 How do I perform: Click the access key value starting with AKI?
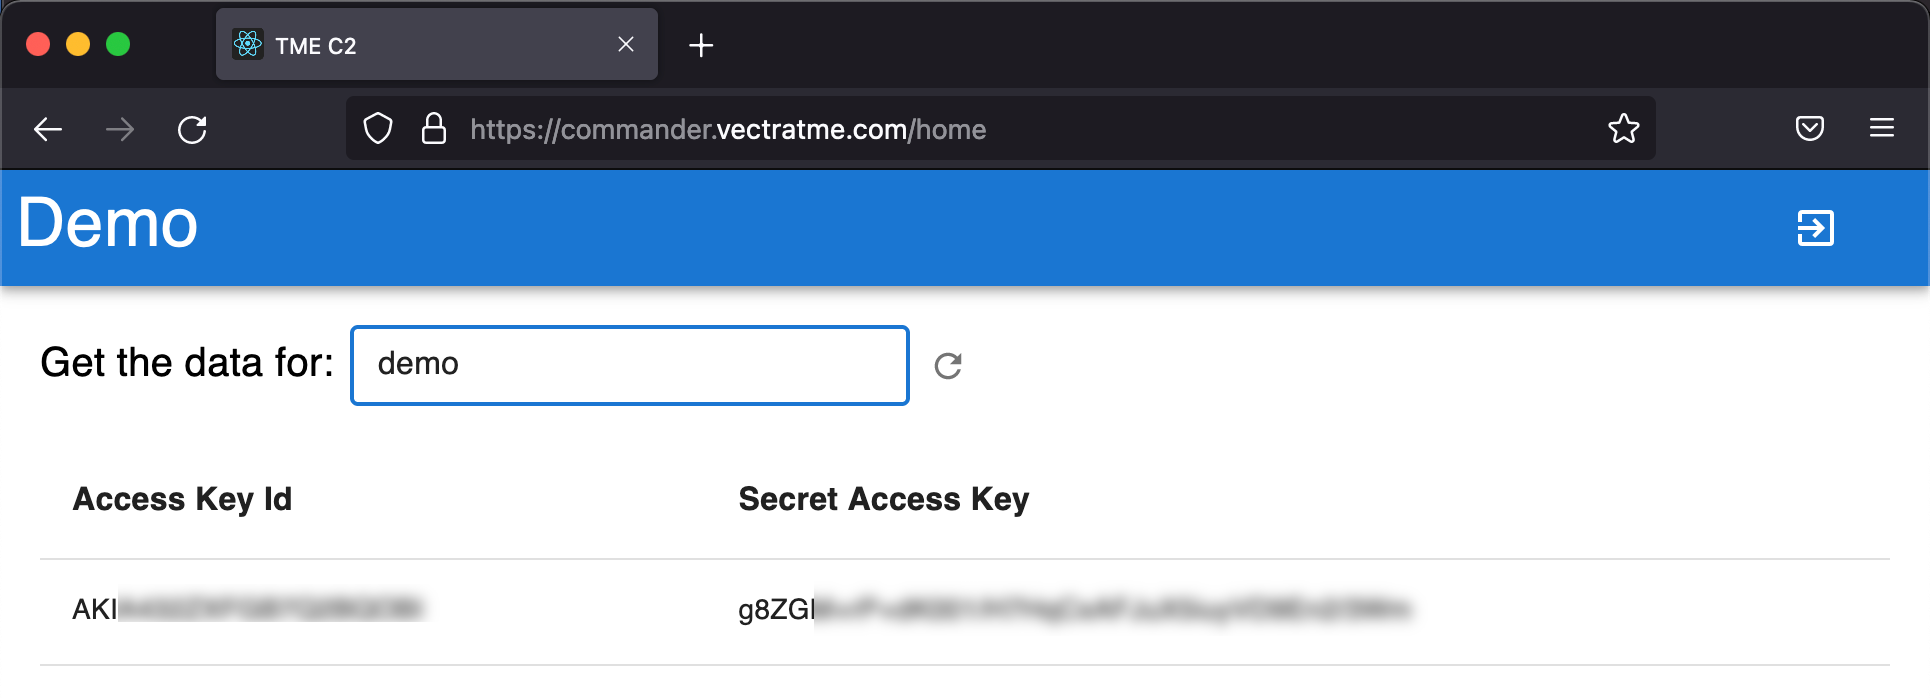click(247, 609)
